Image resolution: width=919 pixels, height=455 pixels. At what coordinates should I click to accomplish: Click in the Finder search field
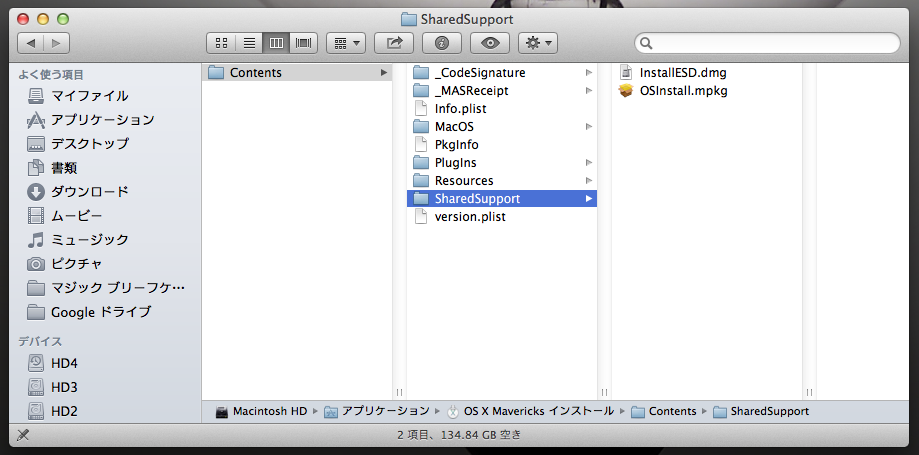(767, 43)
